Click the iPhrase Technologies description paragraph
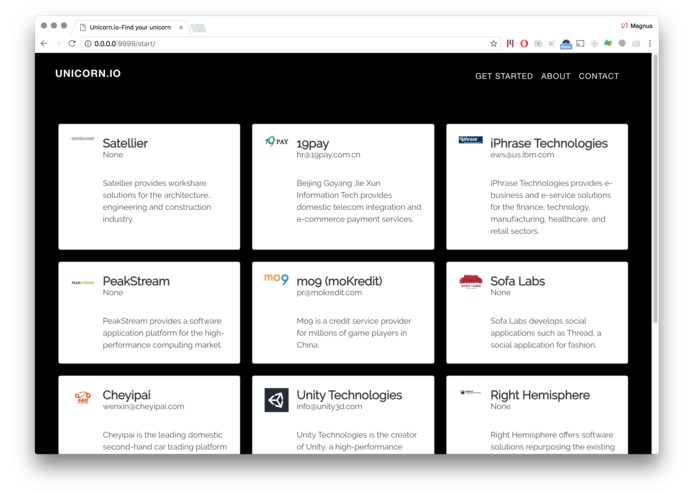The height and width of the screenshot is (494, 695). pyautogui.click(x=551, y=207)
